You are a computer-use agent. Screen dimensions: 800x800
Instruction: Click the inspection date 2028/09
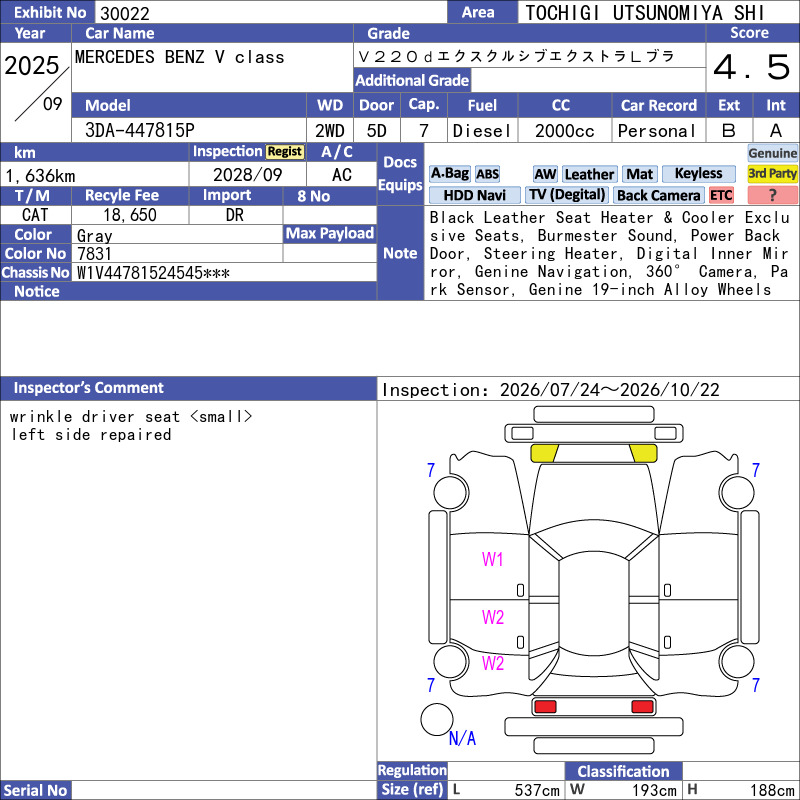click(247, 175)
